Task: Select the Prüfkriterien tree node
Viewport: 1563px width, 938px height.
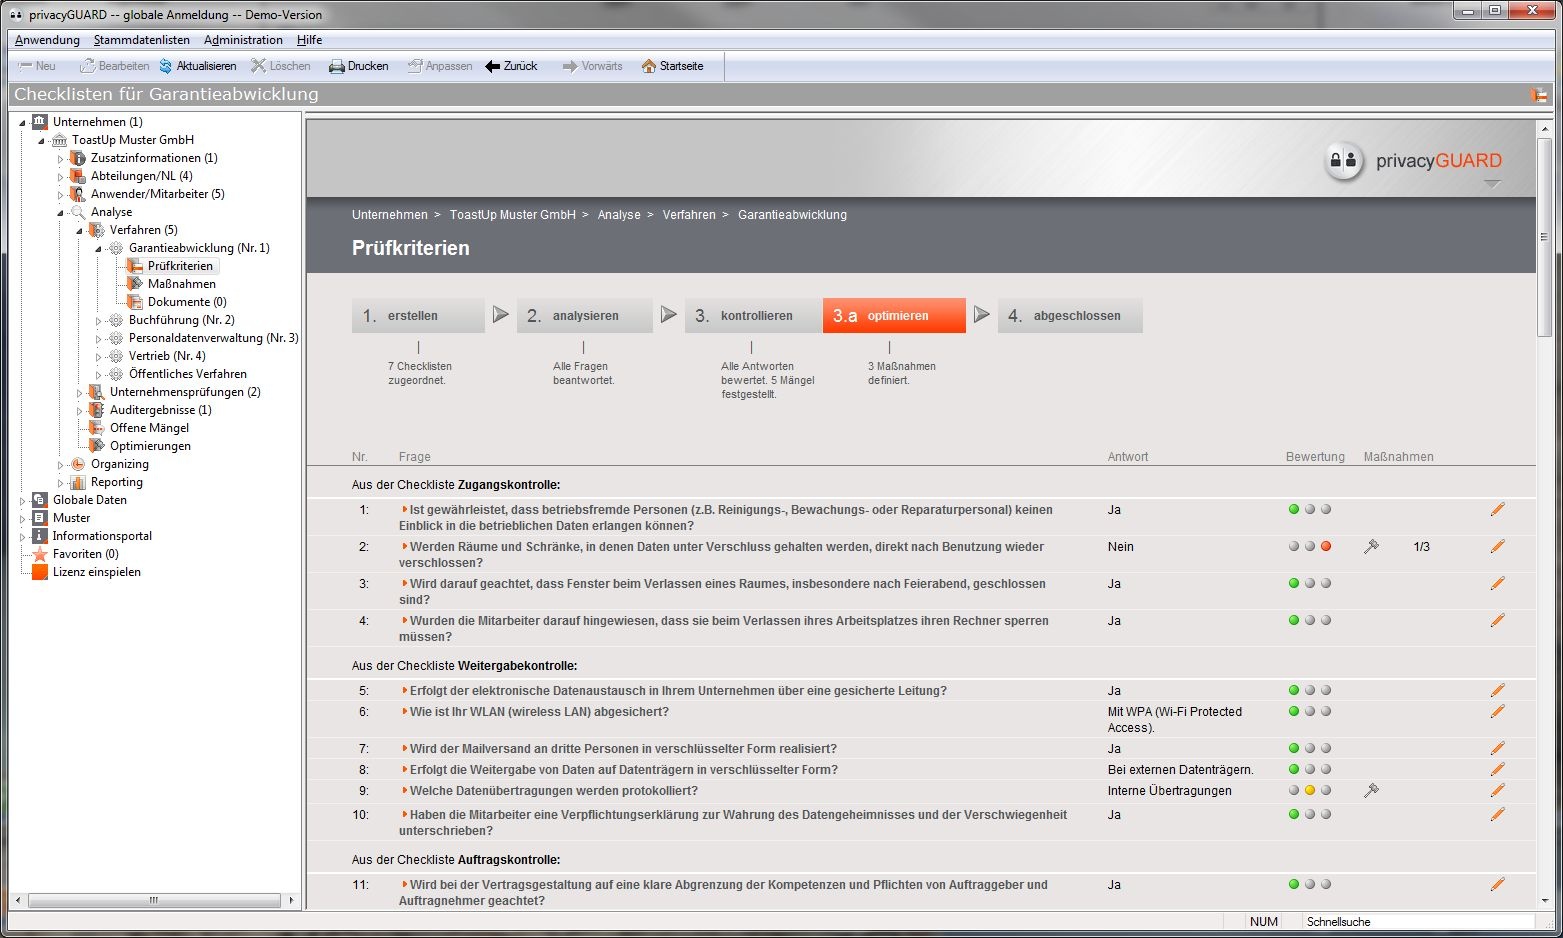Action: pyautogui.click(x=180, y=266)
